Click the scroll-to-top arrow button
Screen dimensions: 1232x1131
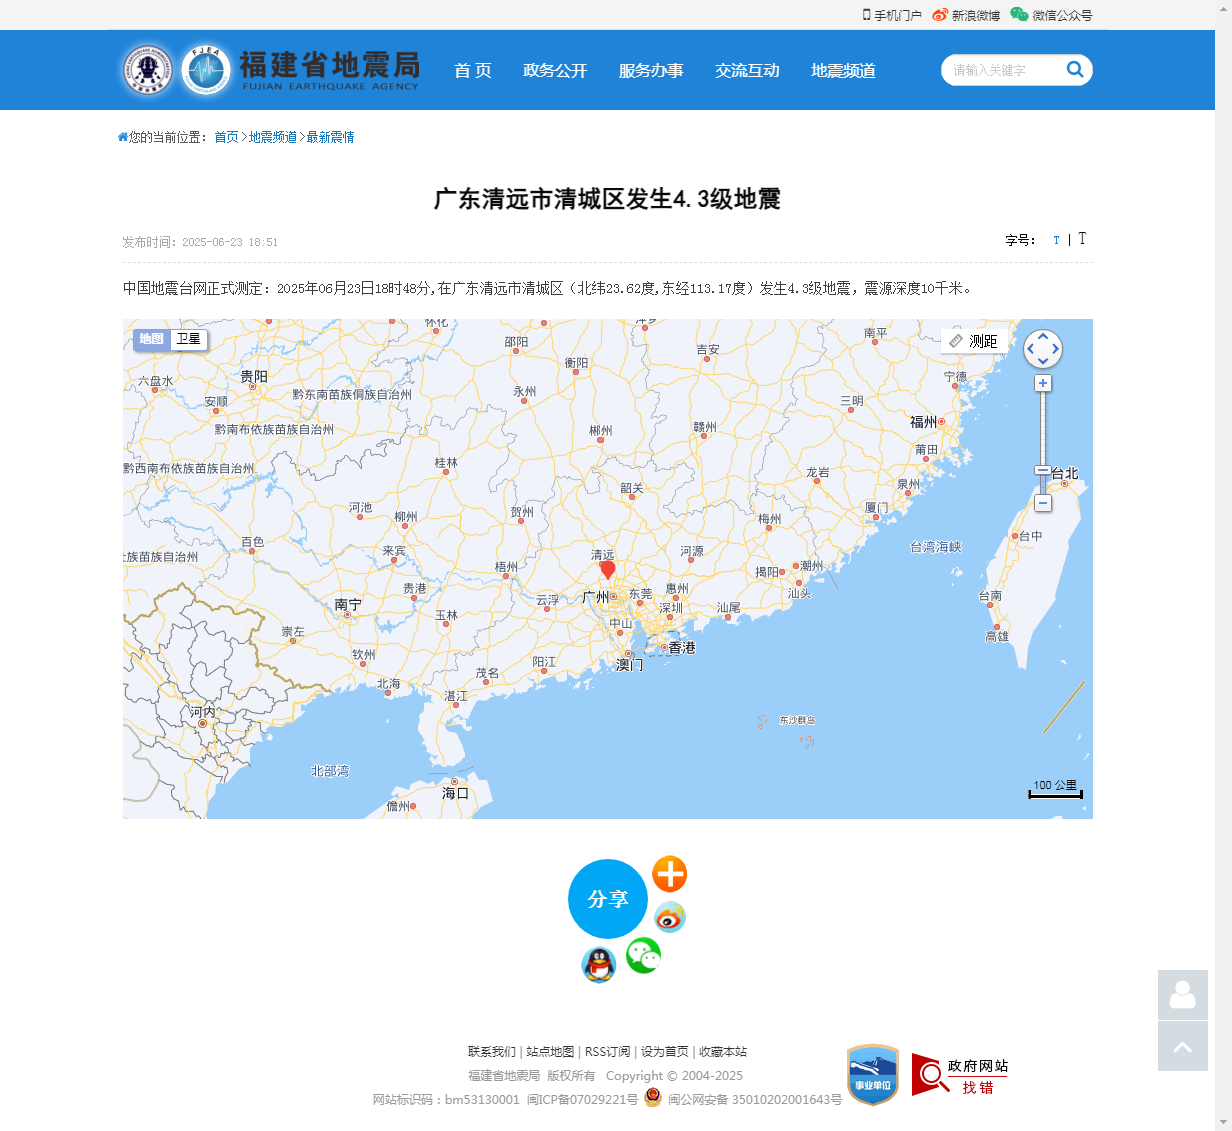1182,1046
